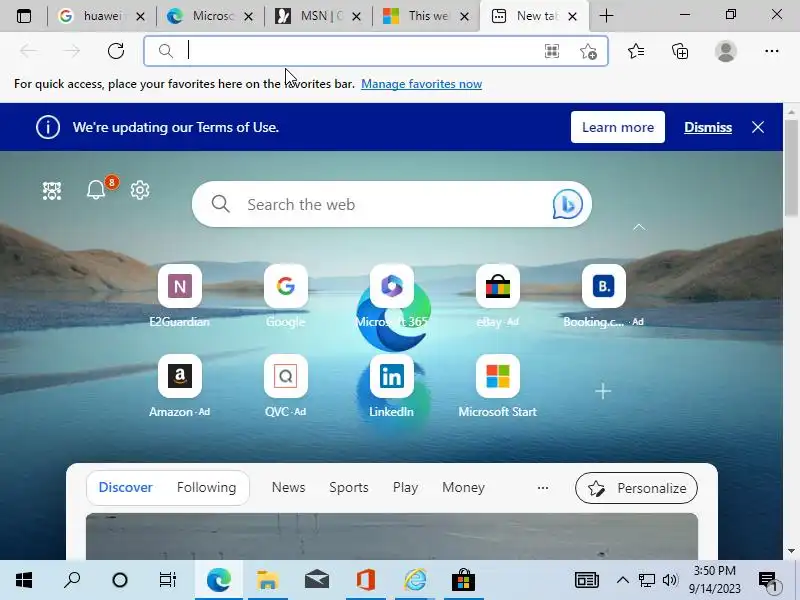800x600 pixels.
Task: Open a new tab with plus button
Action: [606, 16]
